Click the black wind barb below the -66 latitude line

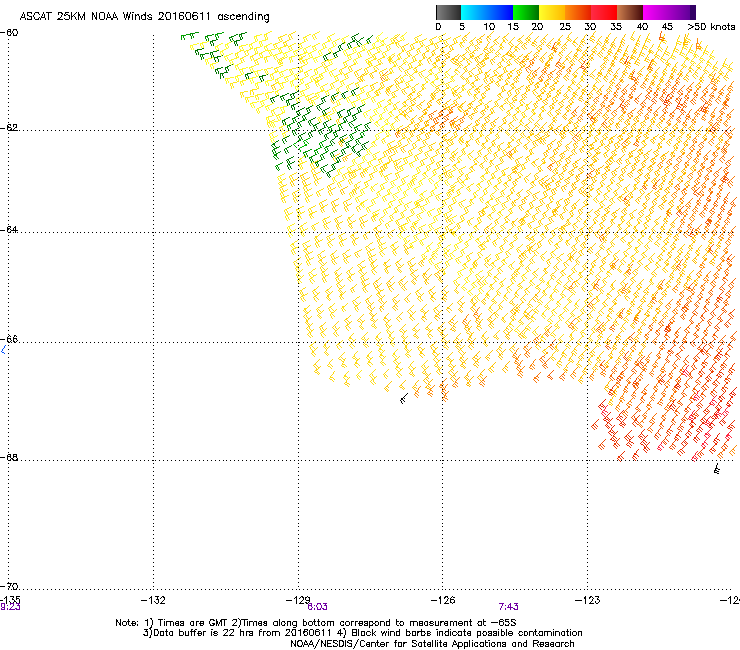point(404,399)
